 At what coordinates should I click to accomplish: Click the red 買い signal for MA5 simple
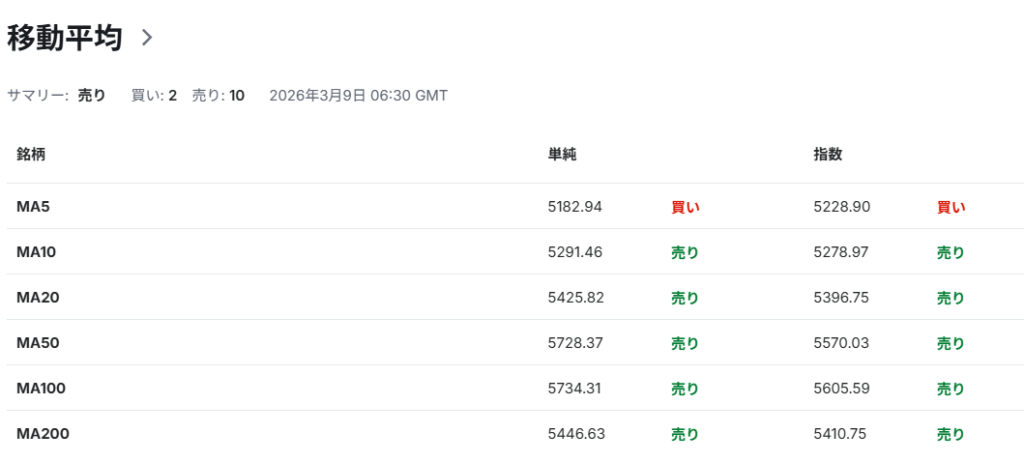(x=685, y=208)
